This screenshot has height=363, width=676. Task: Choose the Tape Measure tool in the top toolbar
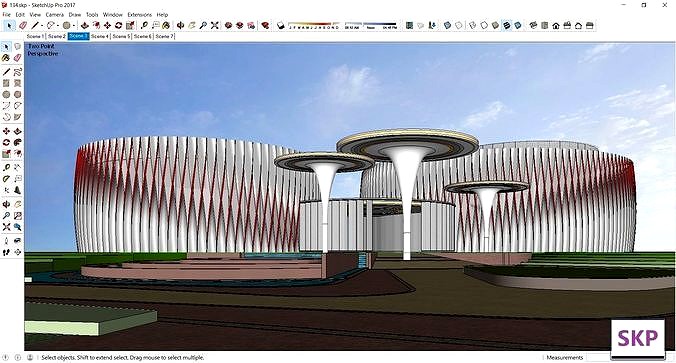pos(144,25)
